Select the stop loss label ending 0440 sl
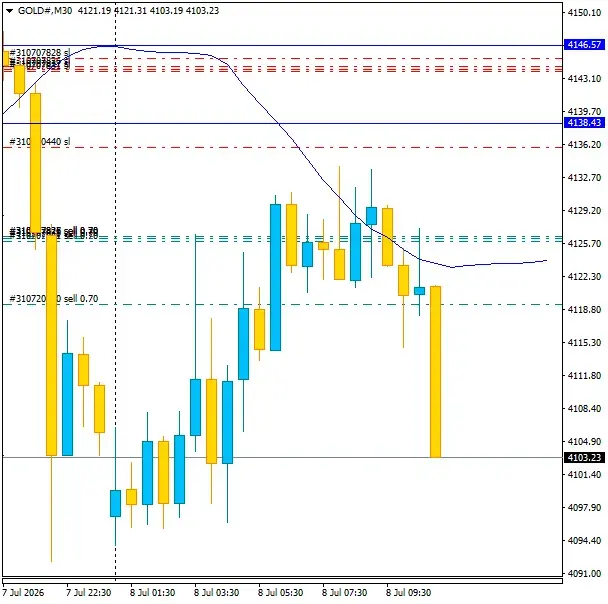This screenshot has height=604, width=608. (40, 142)
